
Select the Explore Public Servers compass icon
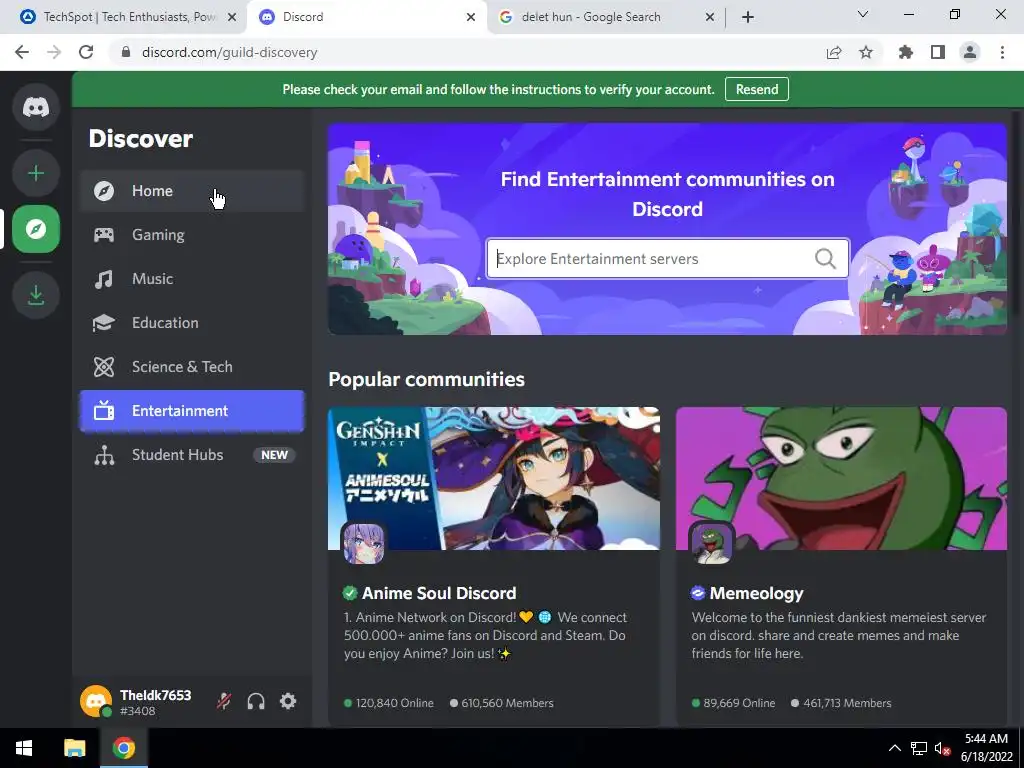click(36, 229)
